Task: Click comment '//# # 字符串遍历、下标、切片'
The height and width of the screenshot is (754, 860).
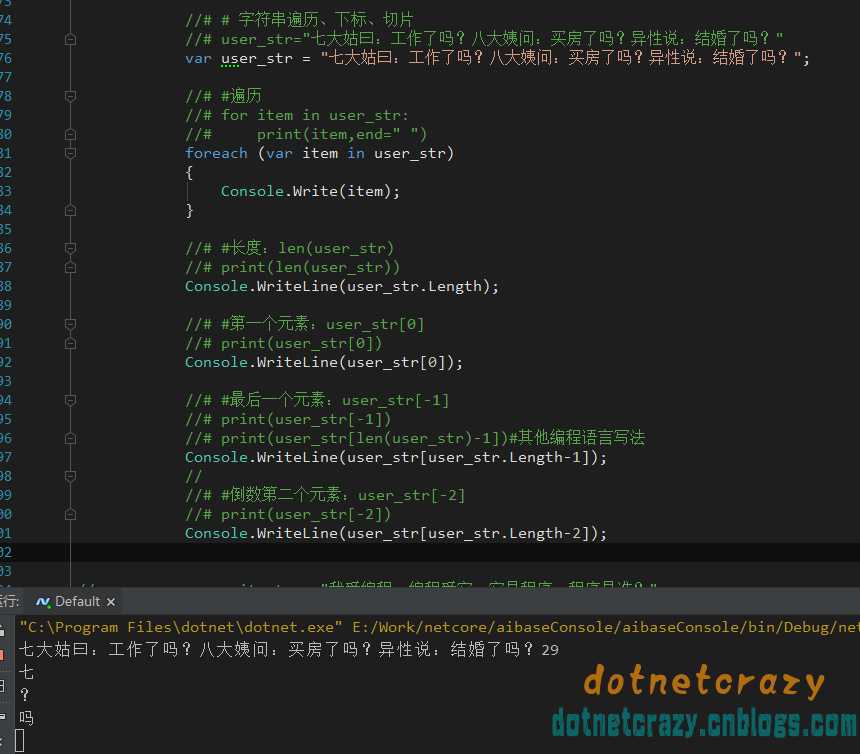Action: point(299,20)
